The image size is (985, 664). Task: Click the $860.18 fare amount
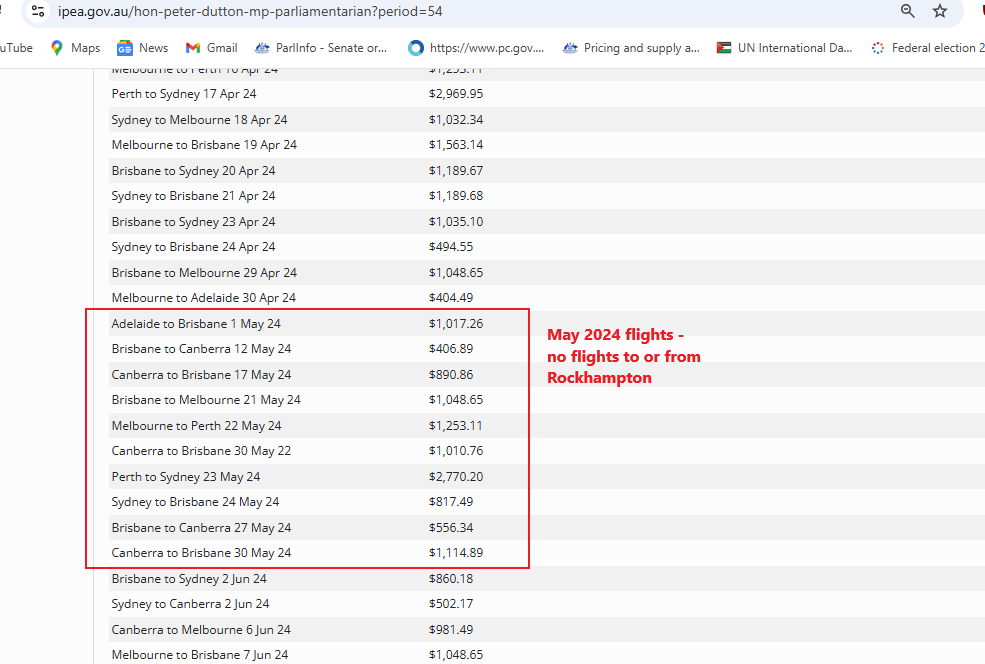click(x=451, y=579)
